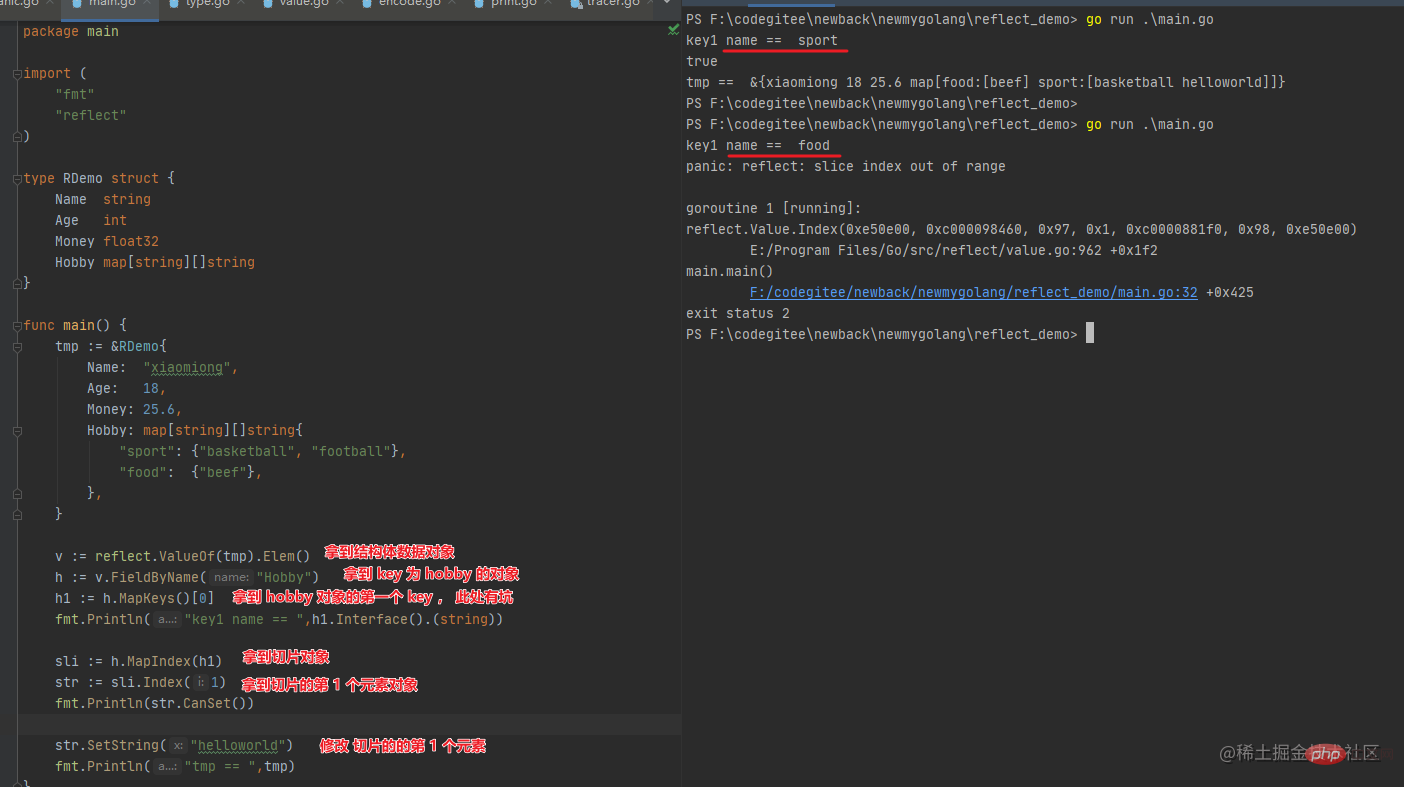Click the file icon on tracer.go tab
Viewport: 1404px width, 787px height.
tap(576, 4)
